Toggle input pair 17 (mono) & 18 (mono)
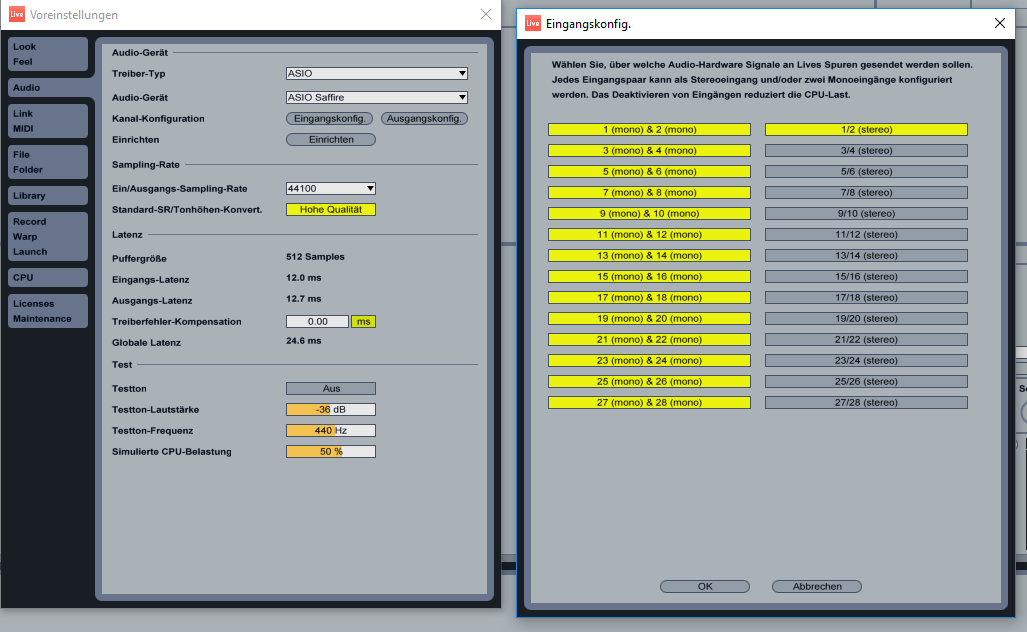 pyautogui.click(x=649, y=297)
